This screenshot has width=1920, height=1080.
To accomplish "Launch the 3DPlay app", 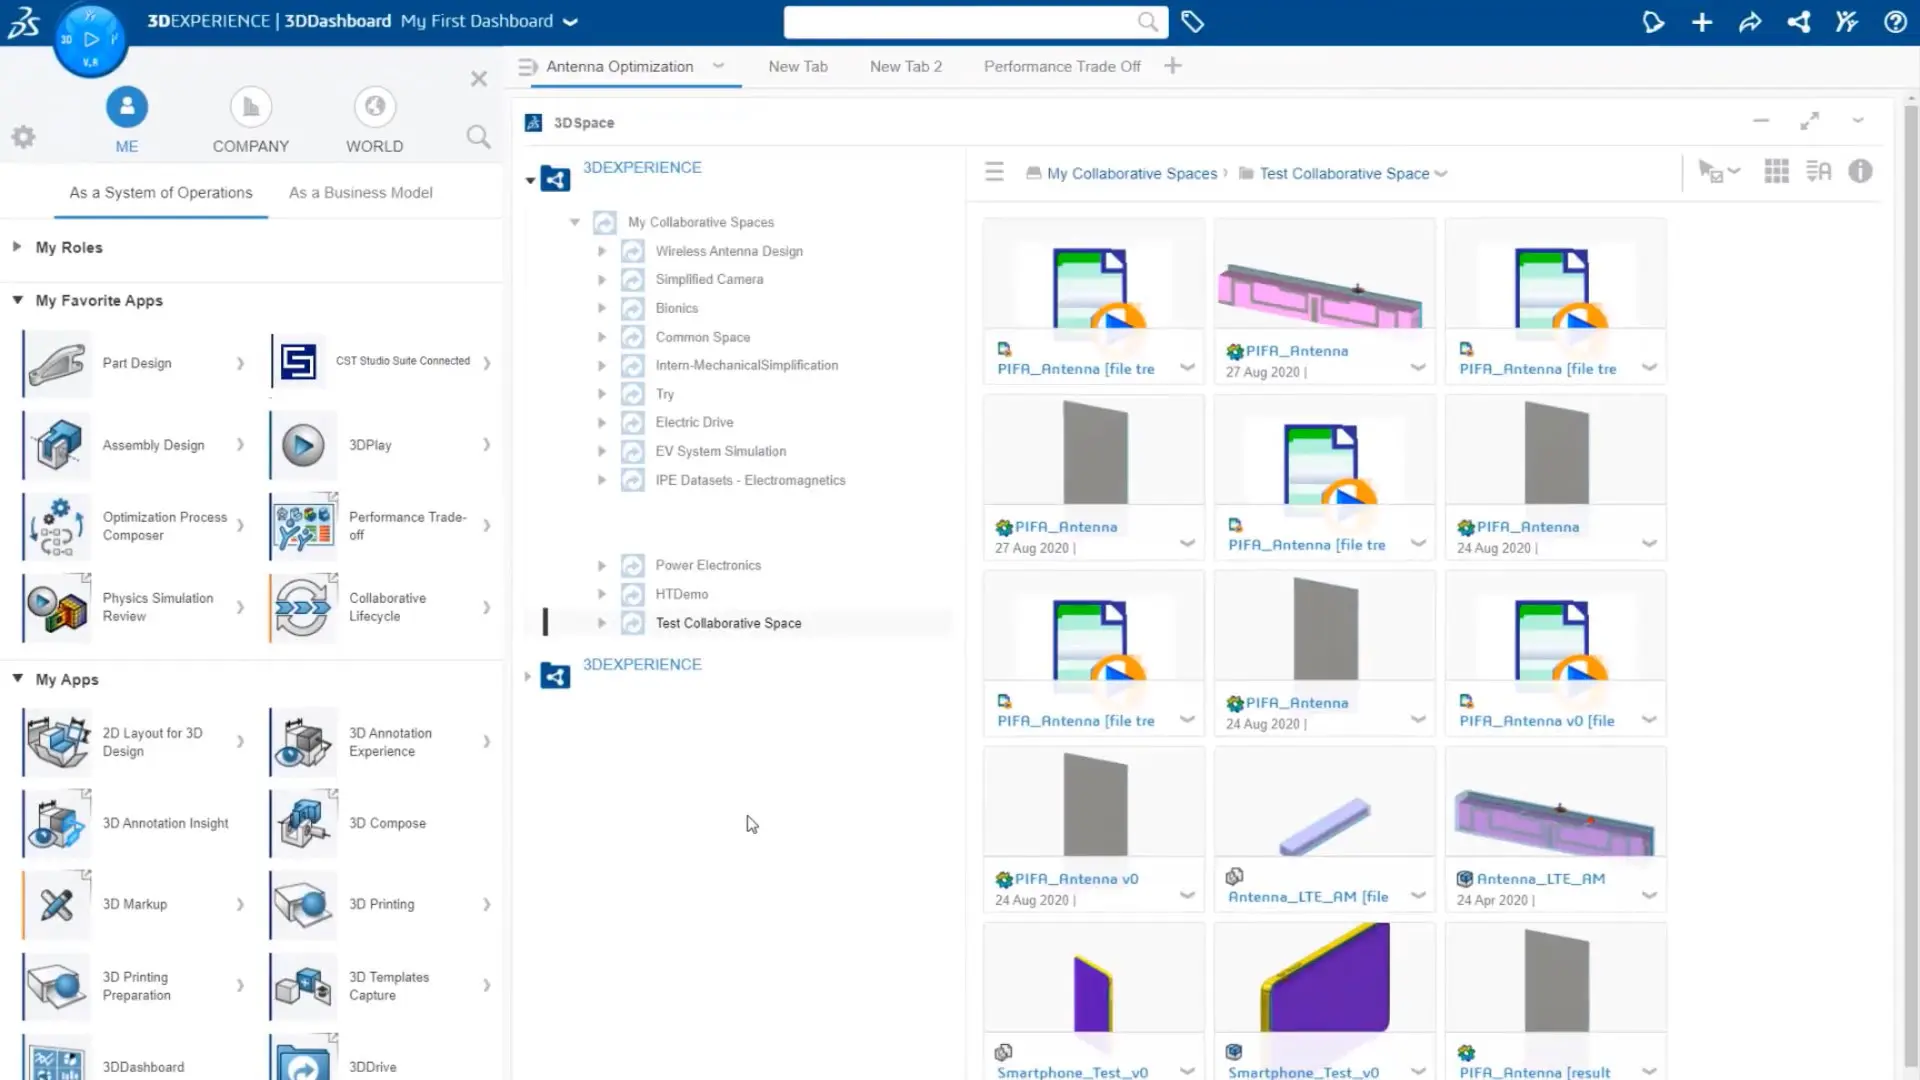I will 303,445.
